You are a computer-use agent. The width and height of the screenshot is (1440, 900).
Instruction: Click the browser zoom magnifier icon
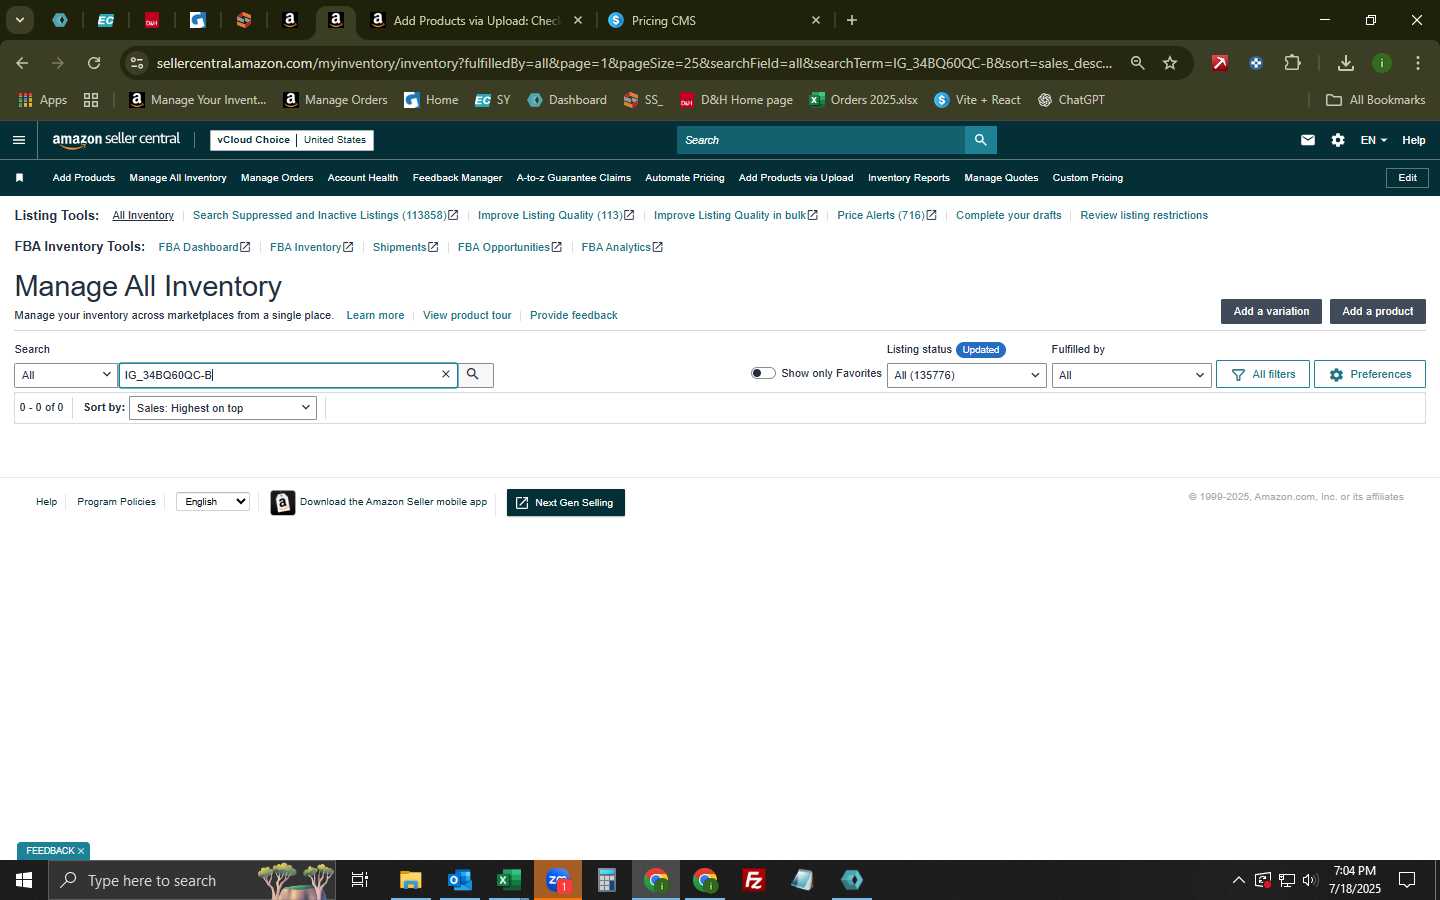point(1137,63)
